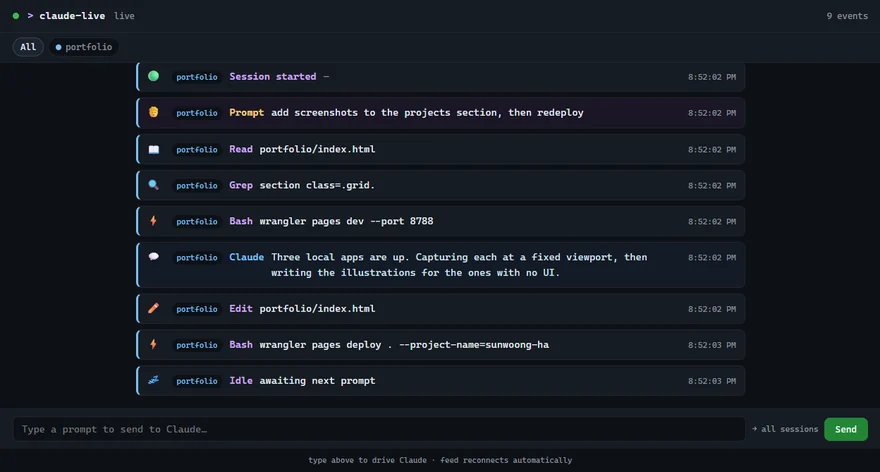Image resolution: width=880 pixels, height=472 pixels.
Task: Click the Prompt row's yellow icon
Action: tap(153, 112)
